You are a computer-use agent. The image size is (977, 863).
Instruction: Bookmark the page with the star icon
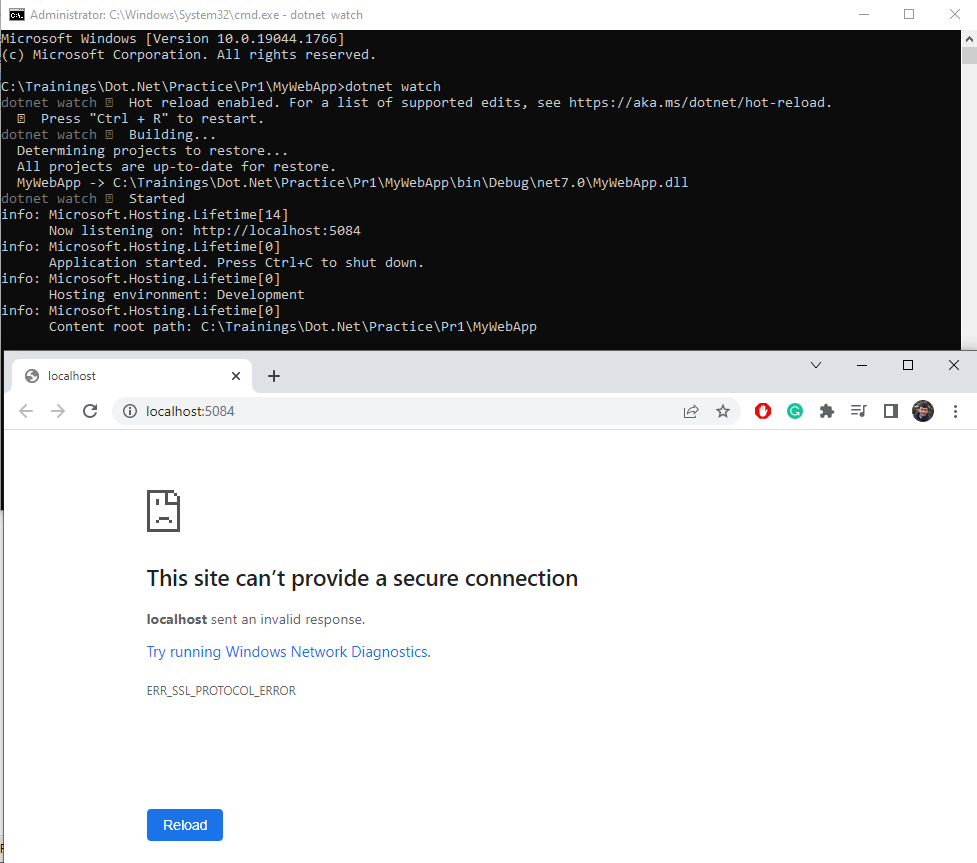pyautogui.click(x=723, y=411)
